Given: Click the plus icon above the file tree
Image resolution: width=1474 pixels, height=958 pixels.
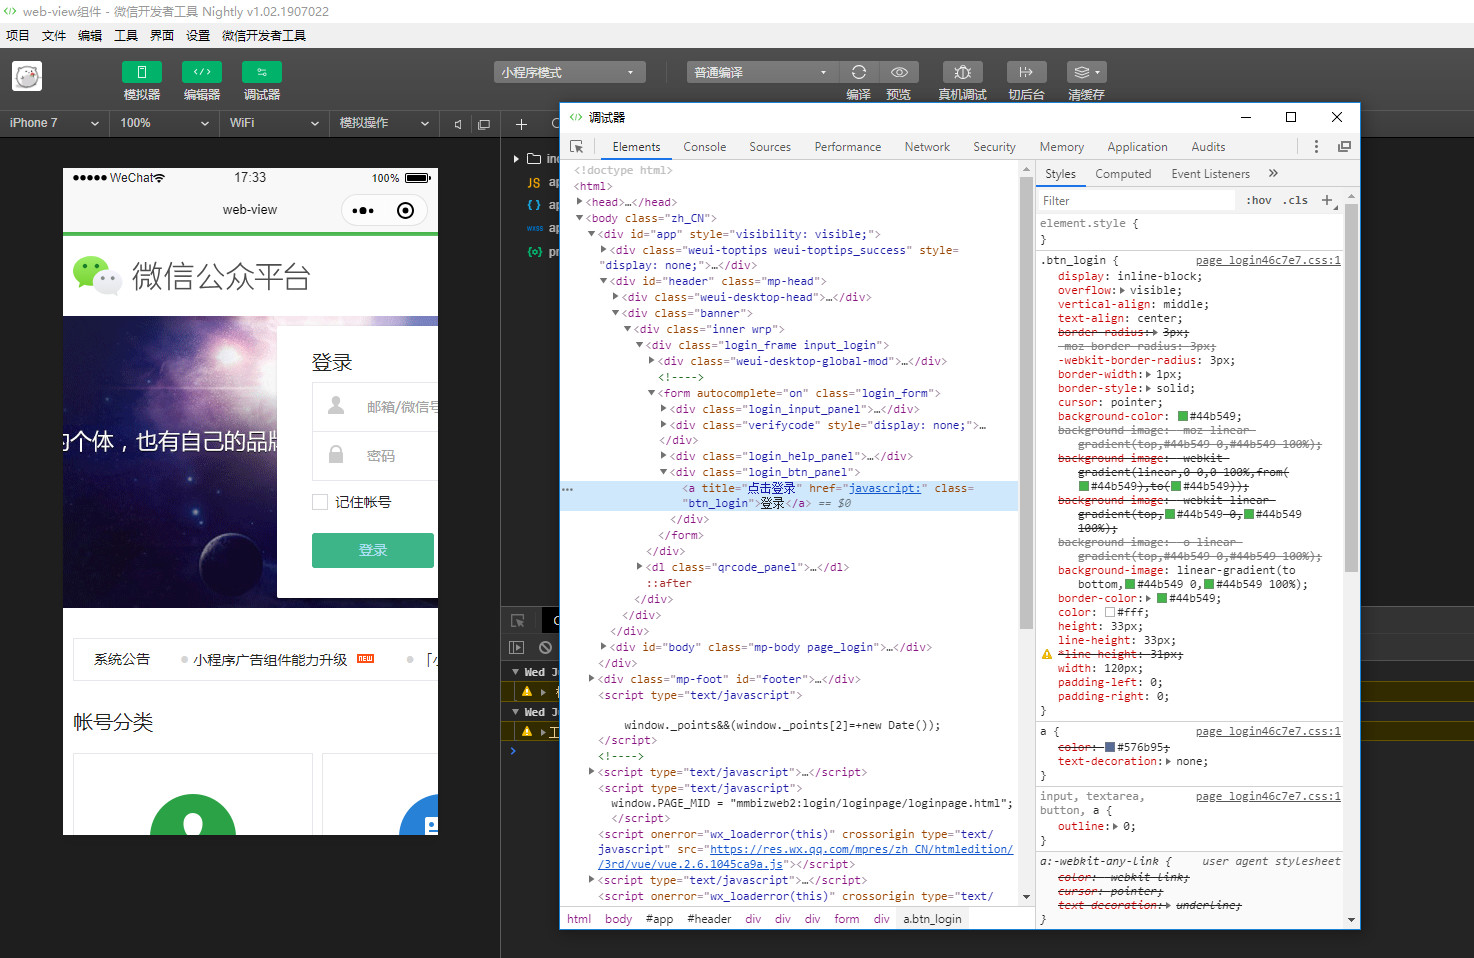Looking at the screenshot, I should (521, 124).
